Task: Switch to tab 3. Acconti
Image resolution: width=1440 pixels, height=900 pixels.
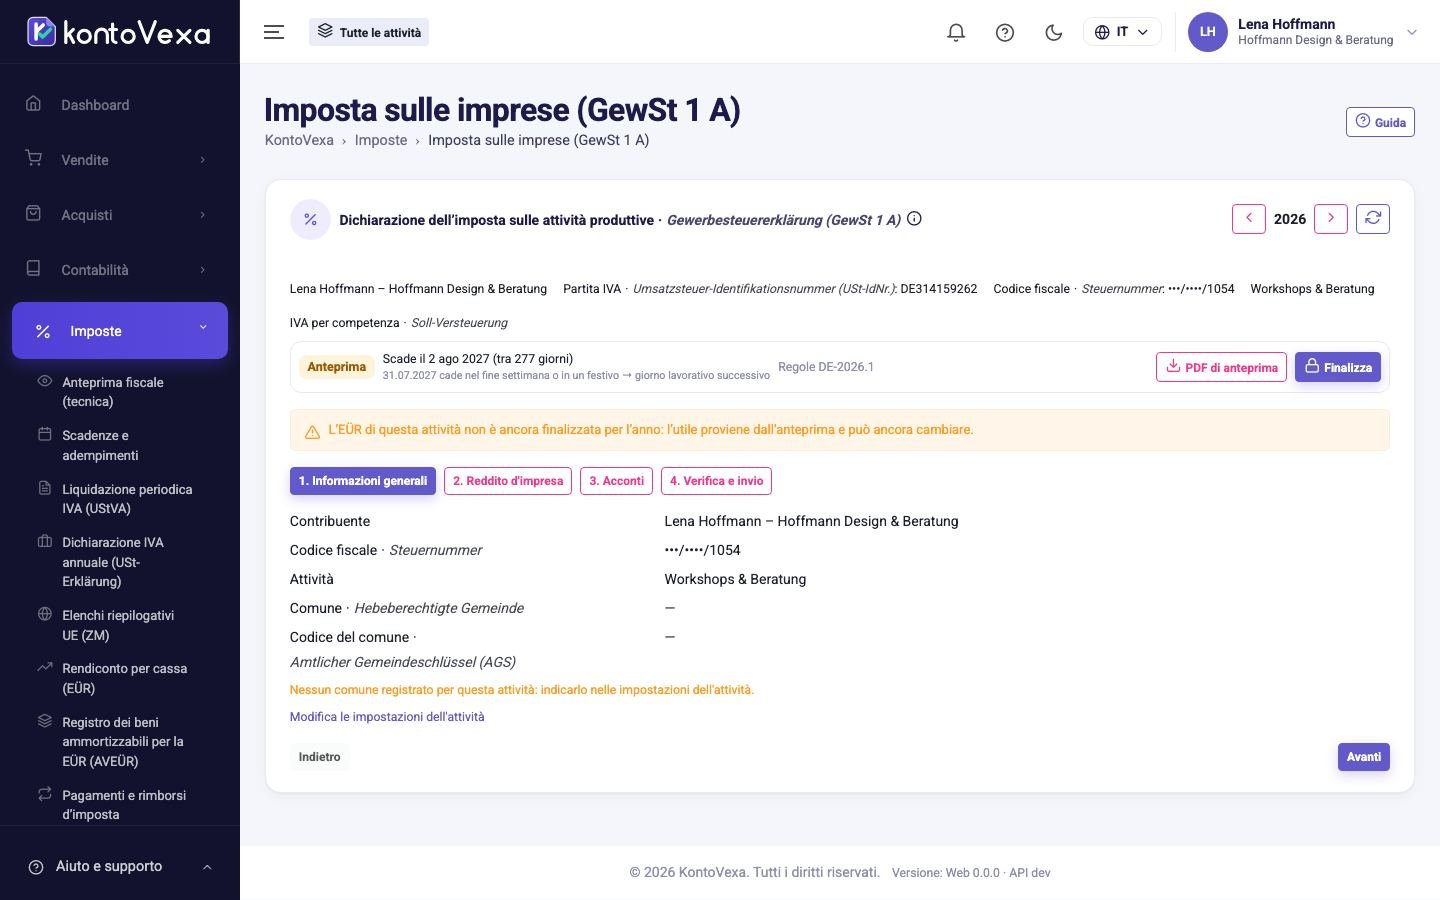Action: click(x=616, y=481)
